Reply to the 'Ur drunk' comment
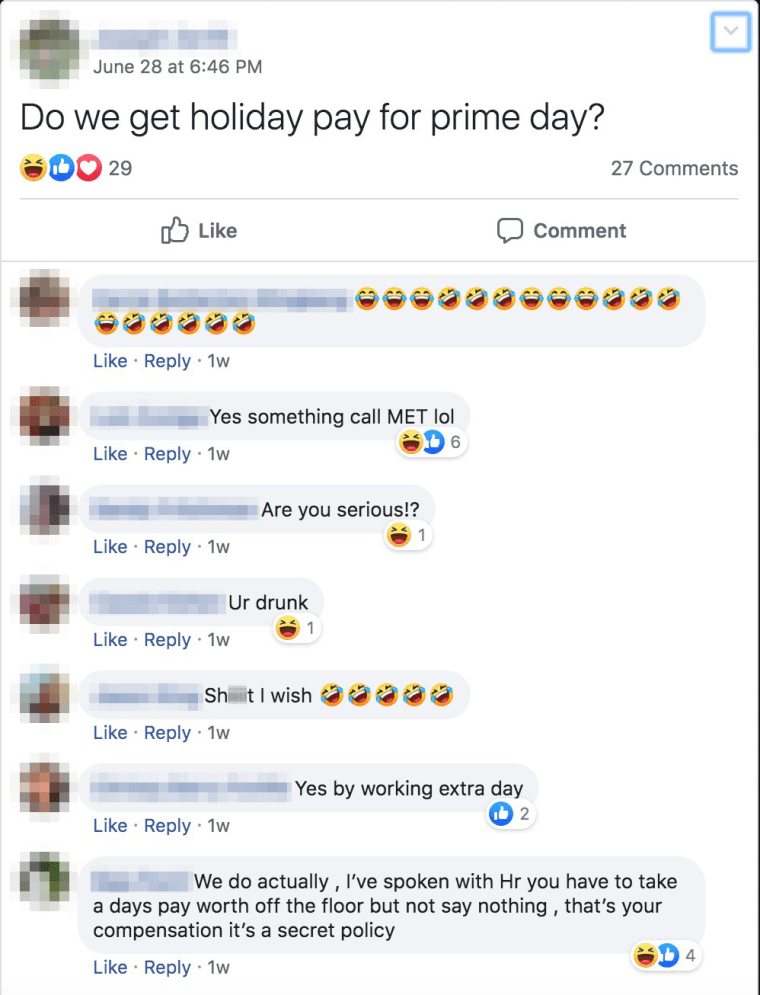 coord(167,640)
